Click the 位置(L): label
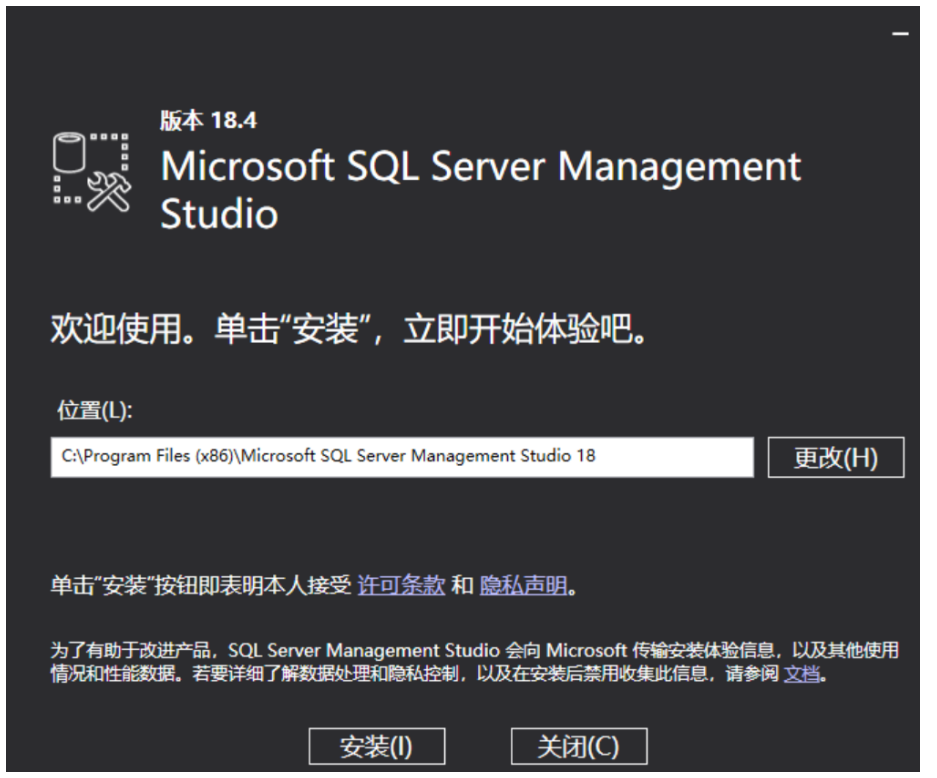This screenshot has width=937, height=778. tap(94, 411)
